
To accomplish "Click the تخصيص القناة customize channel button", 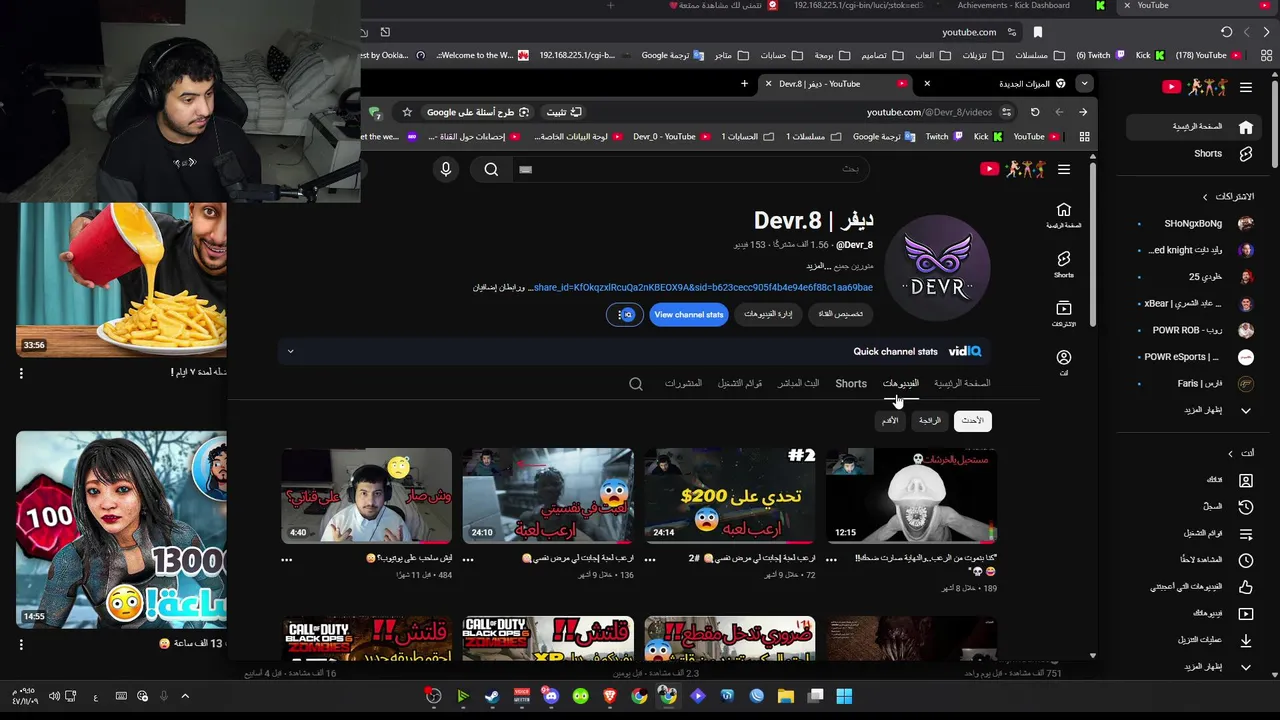I will (x=840, y=314).
